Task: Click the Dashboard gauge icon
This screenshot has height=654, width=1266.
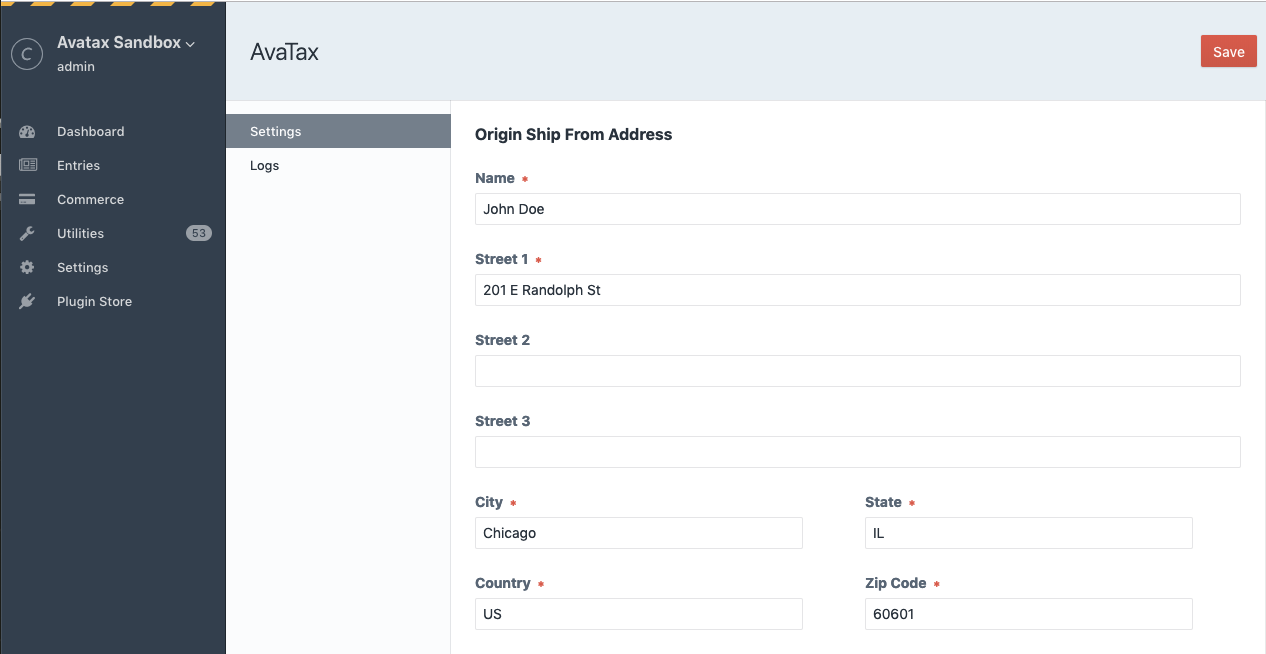Action: point(27,132)
